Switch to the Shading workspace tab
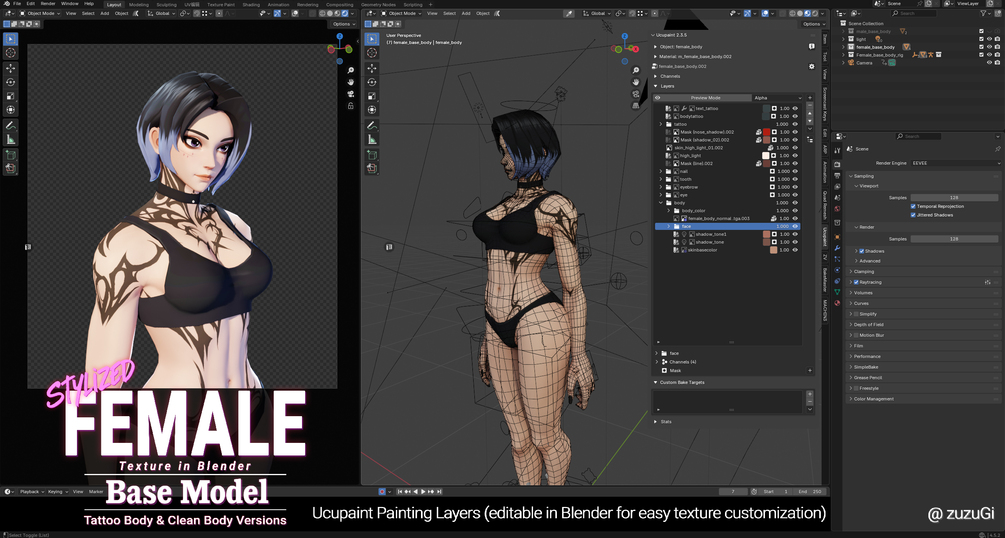1005x538 pixels. coord(251,4)
